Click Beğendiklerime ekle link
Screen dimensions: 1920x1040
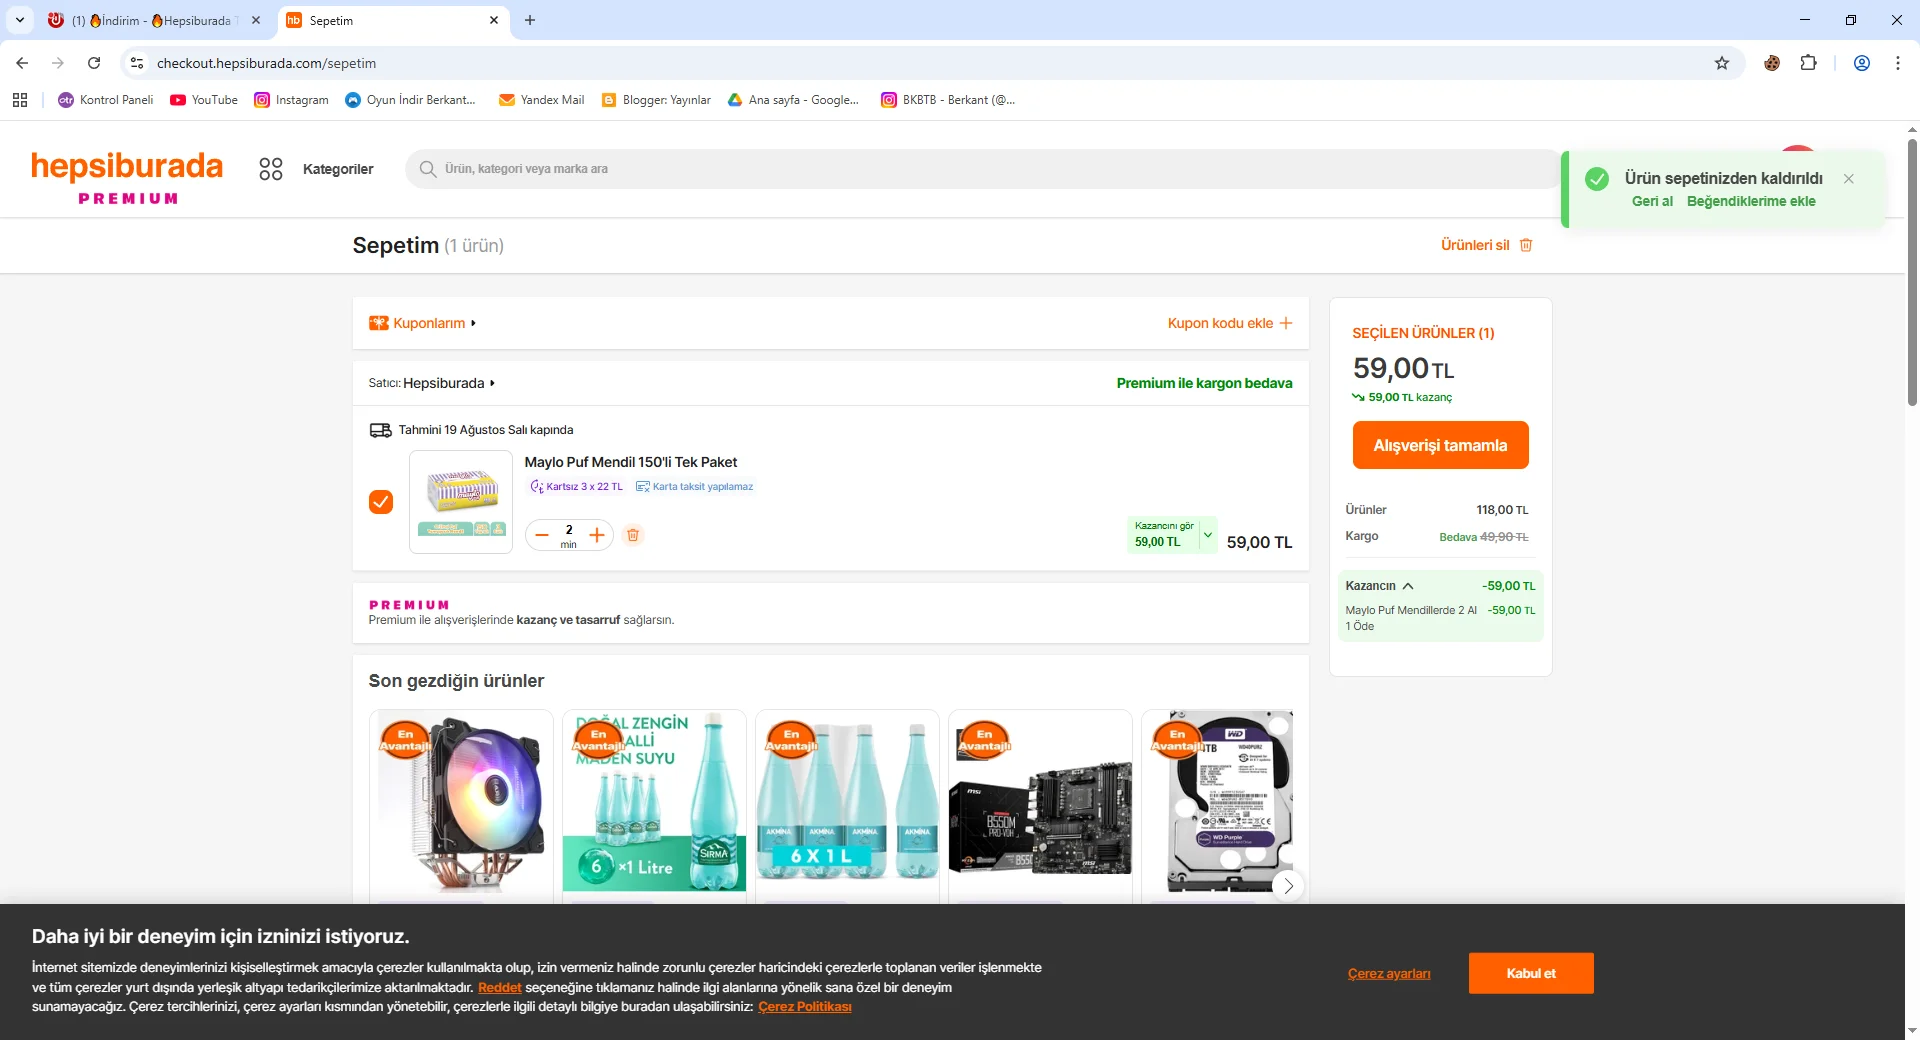click(x=1751, y=201)
